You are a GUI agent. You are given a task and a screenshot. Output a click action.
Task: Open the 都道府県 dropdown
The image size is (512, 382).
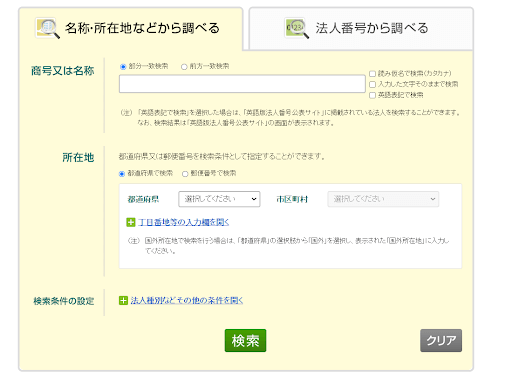point(219,199)
